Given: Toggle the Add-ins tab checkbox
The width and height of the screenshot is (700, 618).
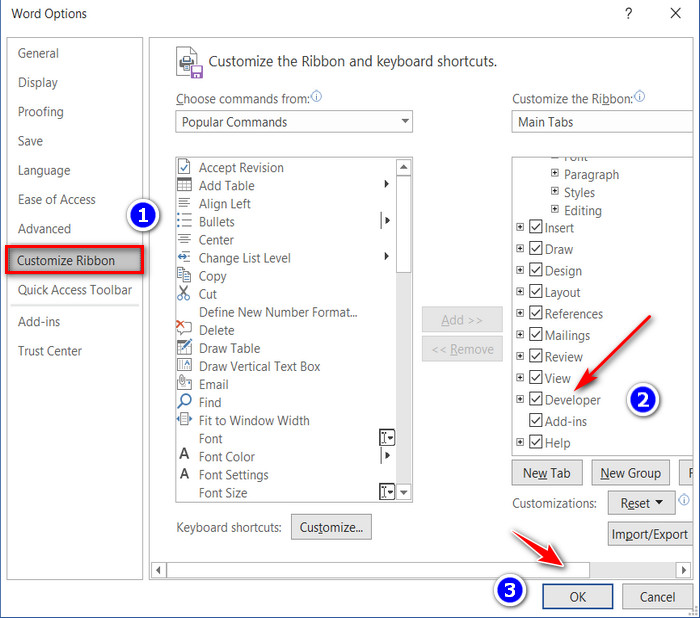Looking at the screenshot, I should tap(535, 420).
